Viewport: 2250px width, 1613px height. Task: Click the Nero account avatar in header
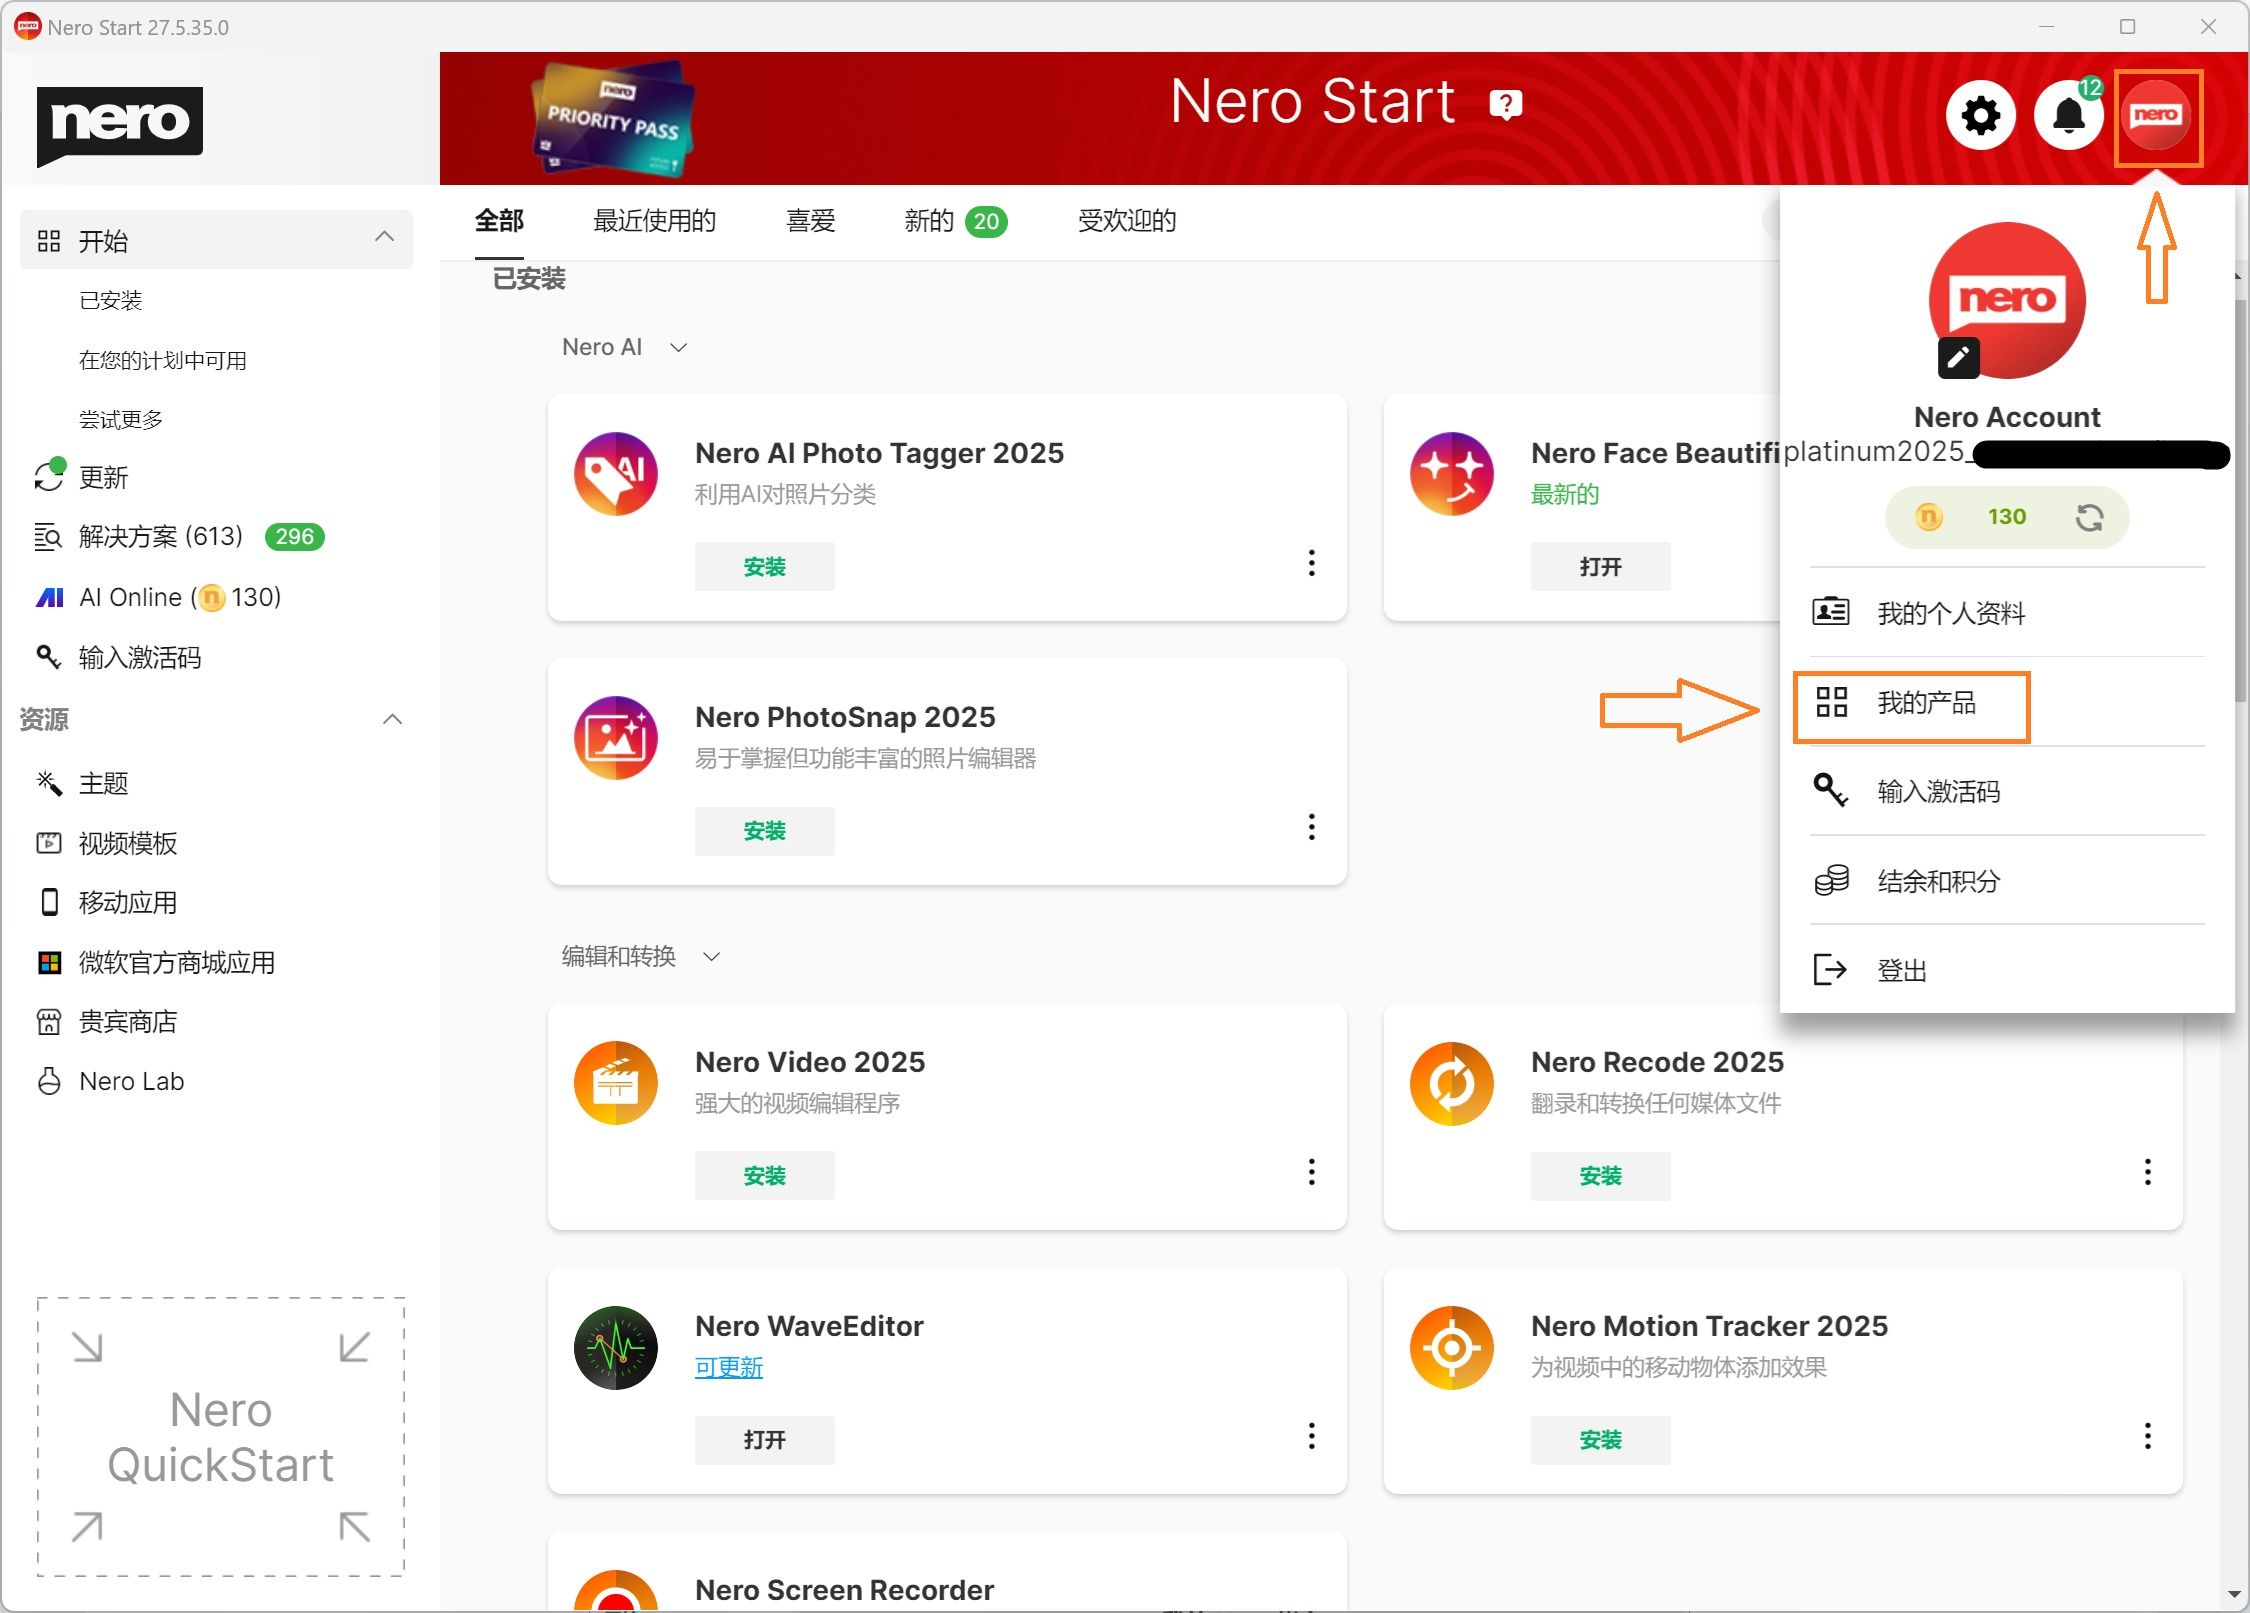tap(2157, 116)
